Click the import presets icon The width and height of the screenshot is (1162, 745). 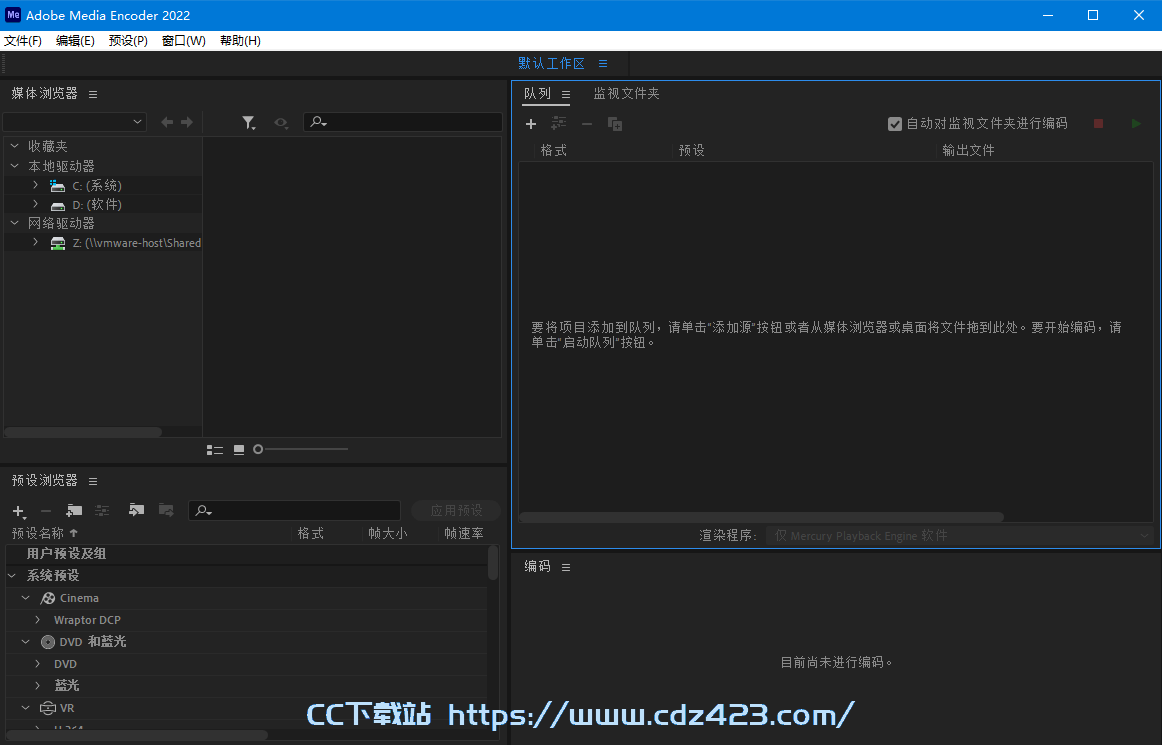point(136,510)
